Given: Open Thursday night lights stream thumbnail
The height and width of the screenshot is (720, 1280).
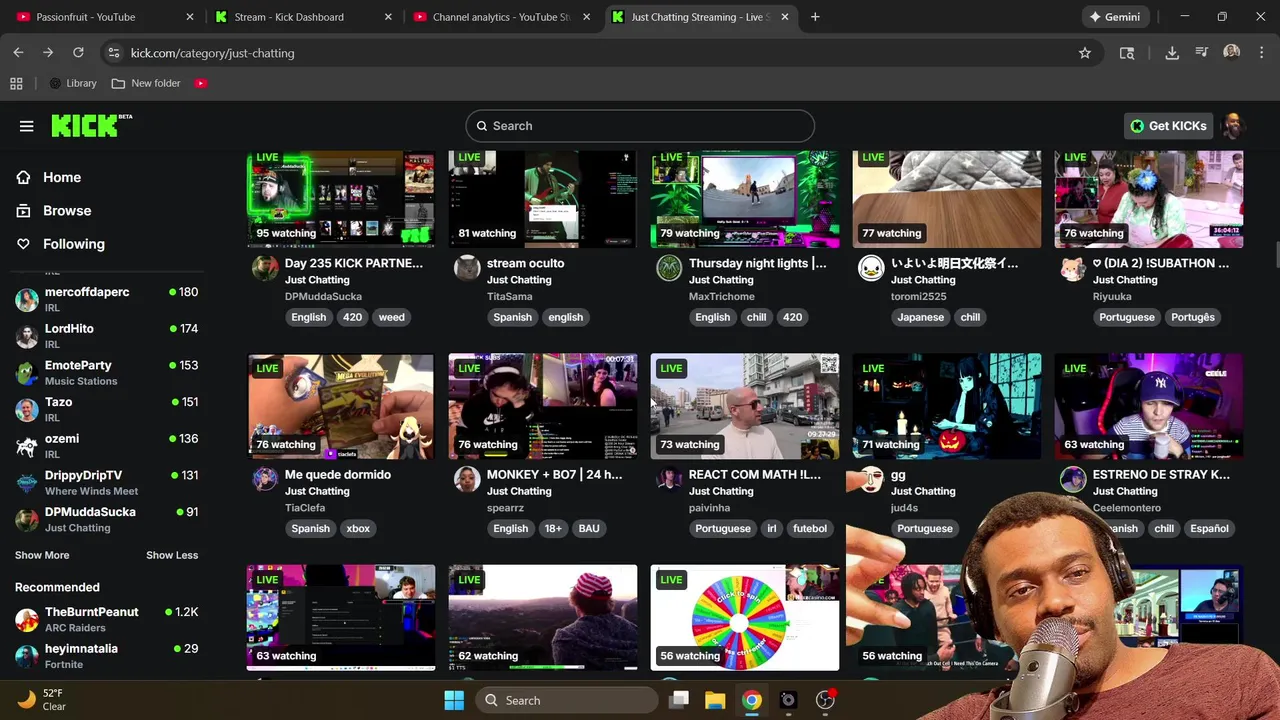Looking at the screenshot, I should (745, 199).
